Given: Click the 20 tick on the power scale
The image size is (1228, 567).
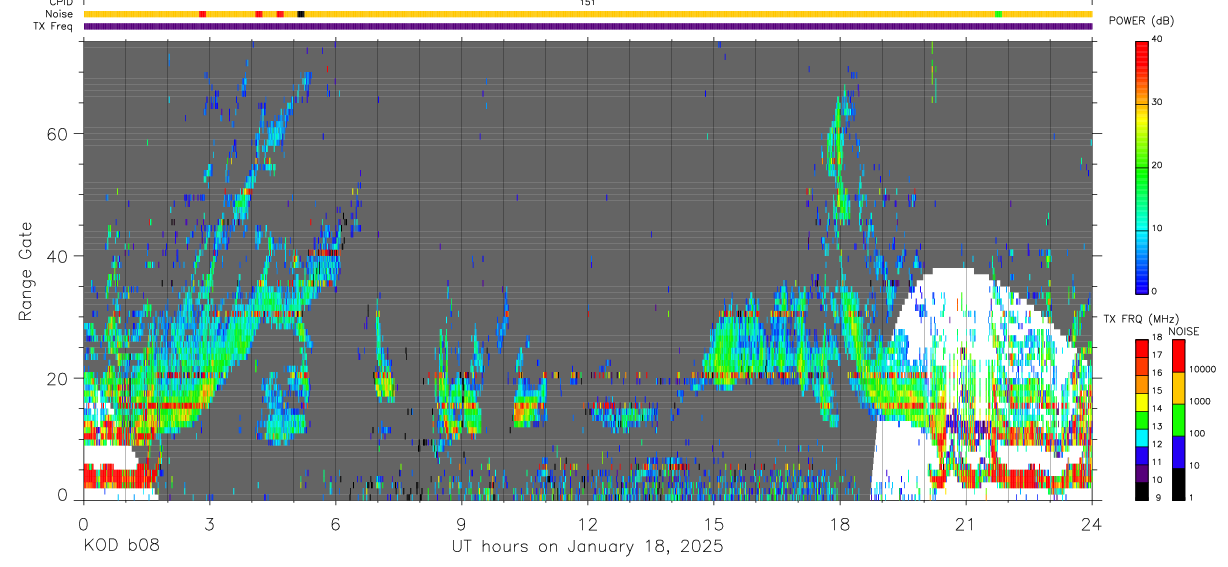Looking at the screenshot, I should 1156,165.
